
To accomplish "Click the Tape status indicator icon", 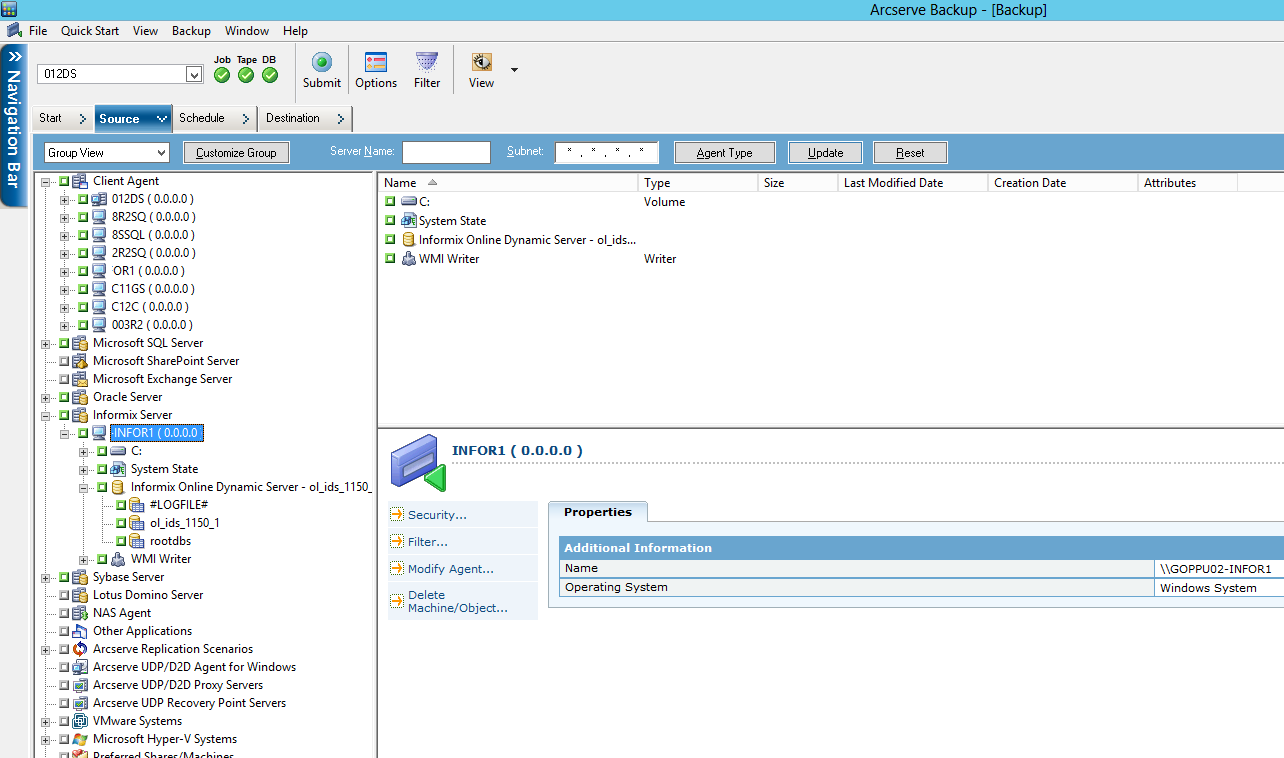I will click(x=245, y=74).
